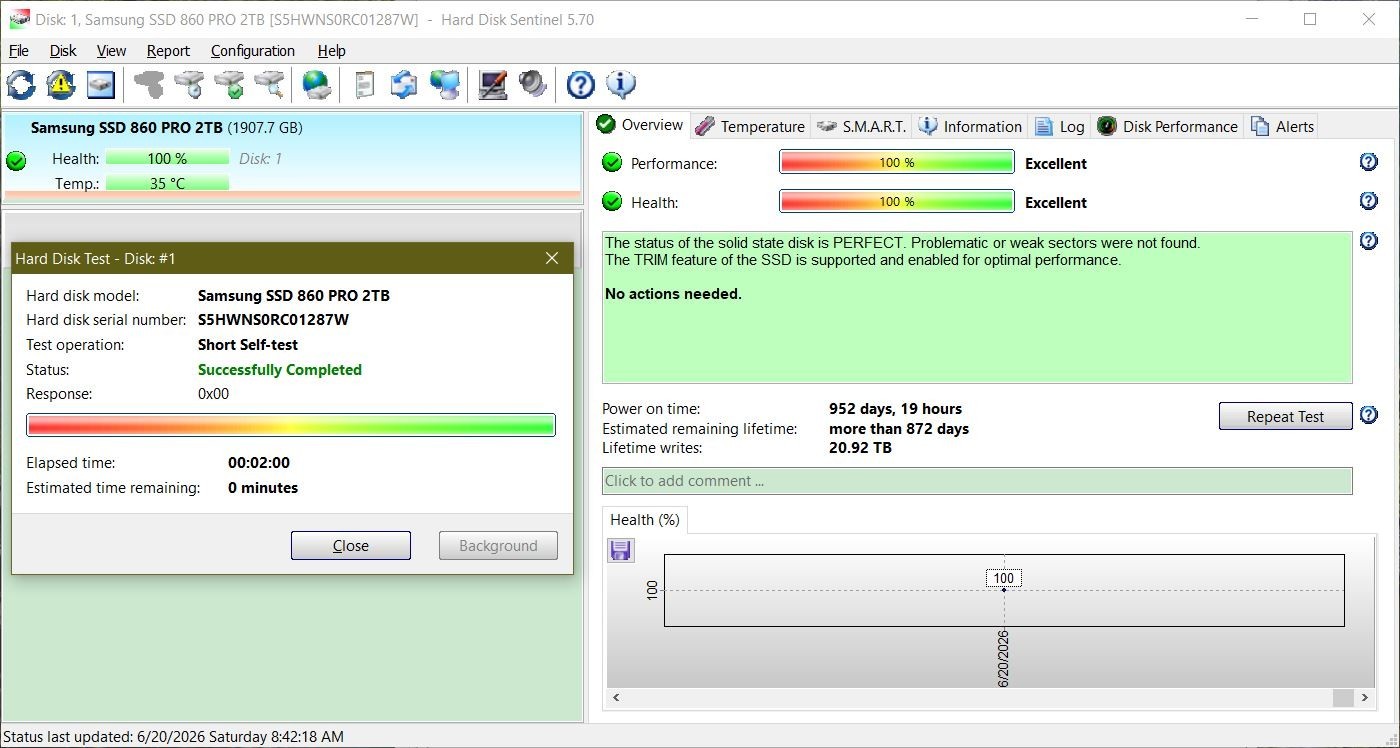Click the 'more than 872 days' value
The height and width of the screenshot is (748, 1400).
(x=899, y=428)
